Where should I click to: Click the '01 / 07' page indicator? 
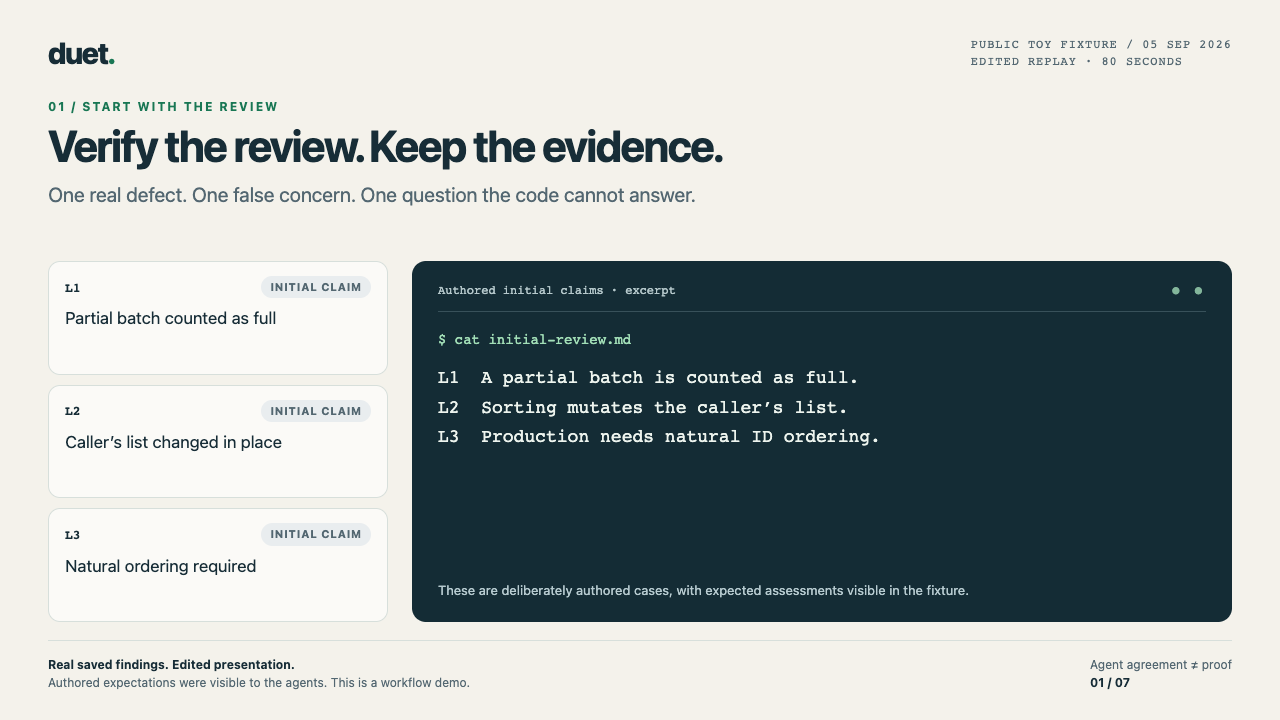pos(1110,683)
